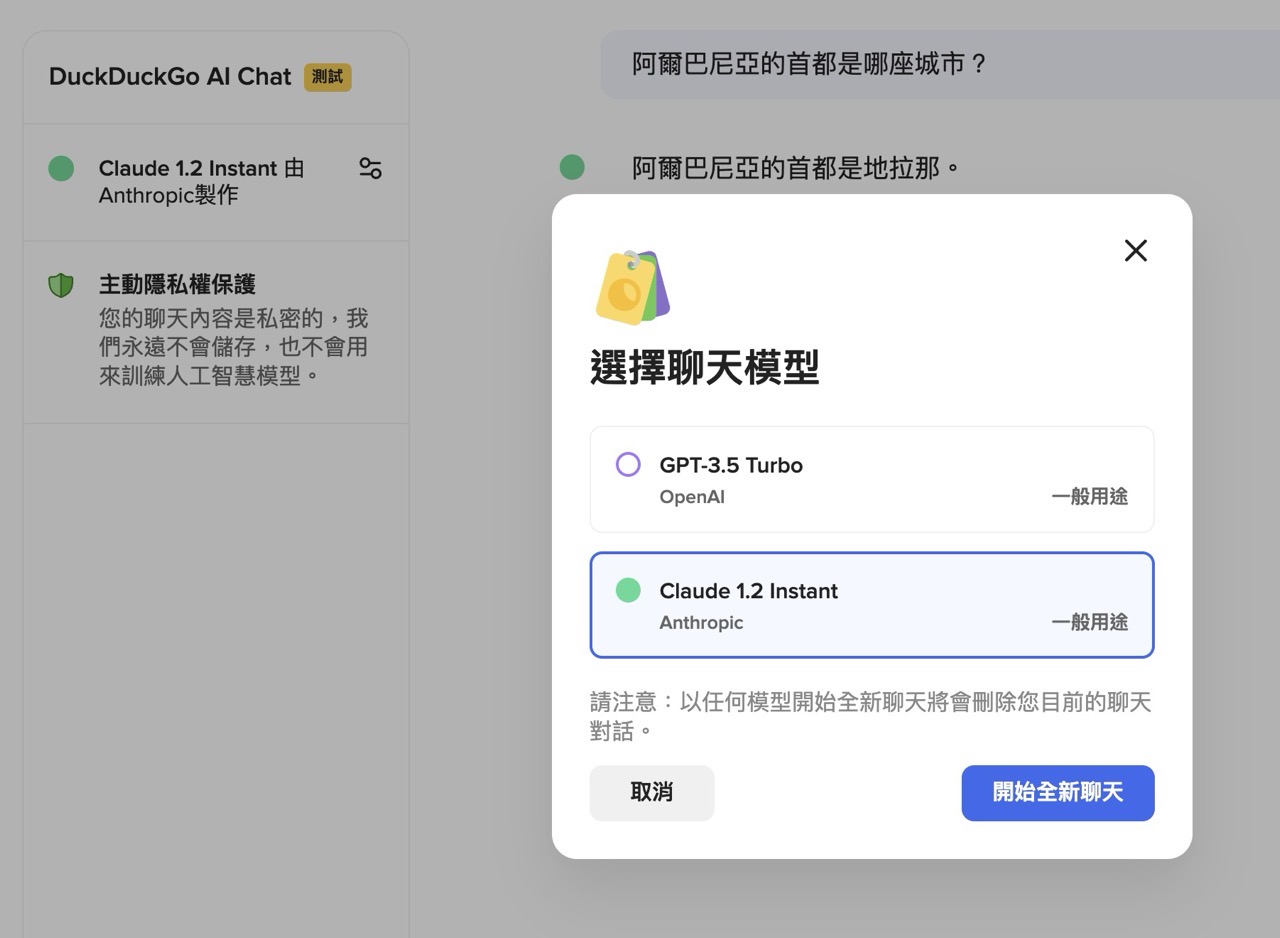Close the model selection dialog with X
This screenshot has width=1280, height=938.
coord(1135,250)
